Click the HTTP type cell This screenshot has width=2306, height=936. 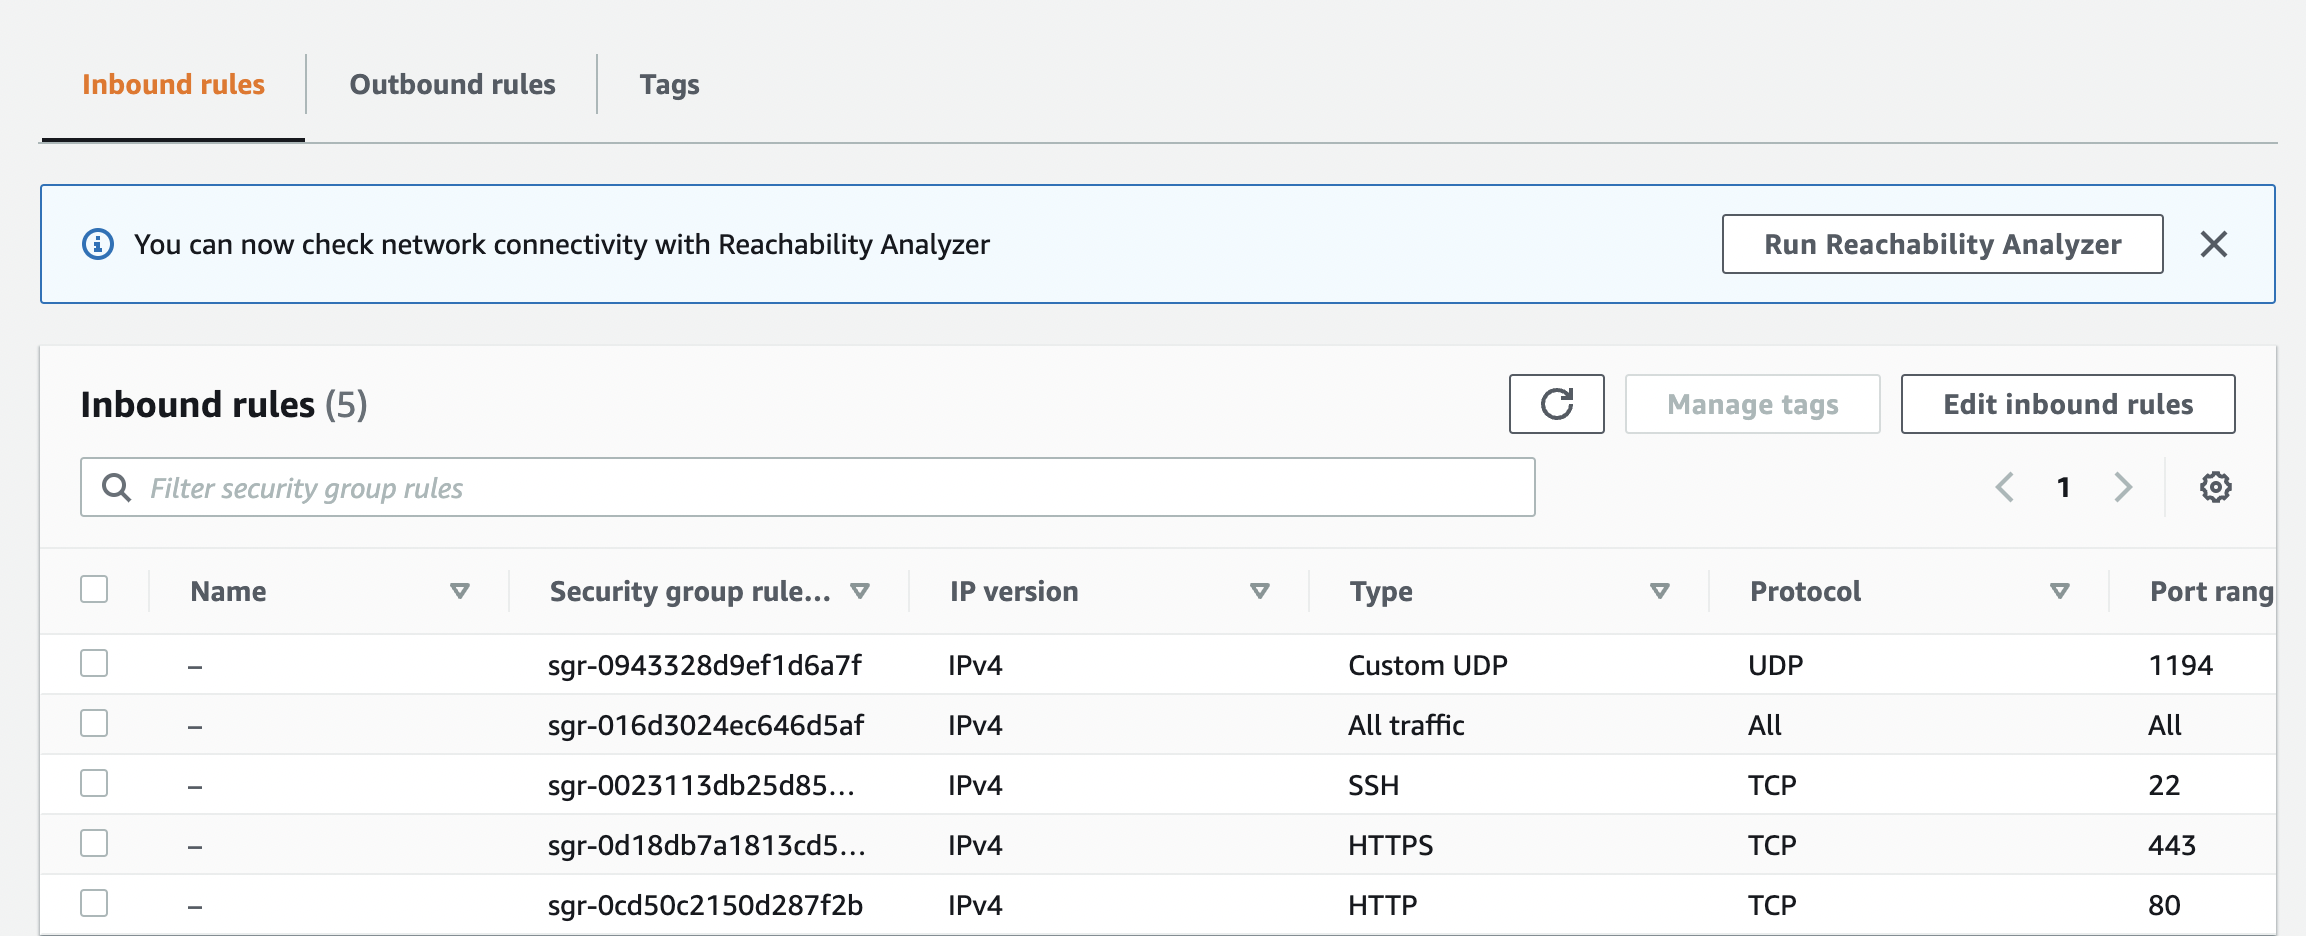1382,905
